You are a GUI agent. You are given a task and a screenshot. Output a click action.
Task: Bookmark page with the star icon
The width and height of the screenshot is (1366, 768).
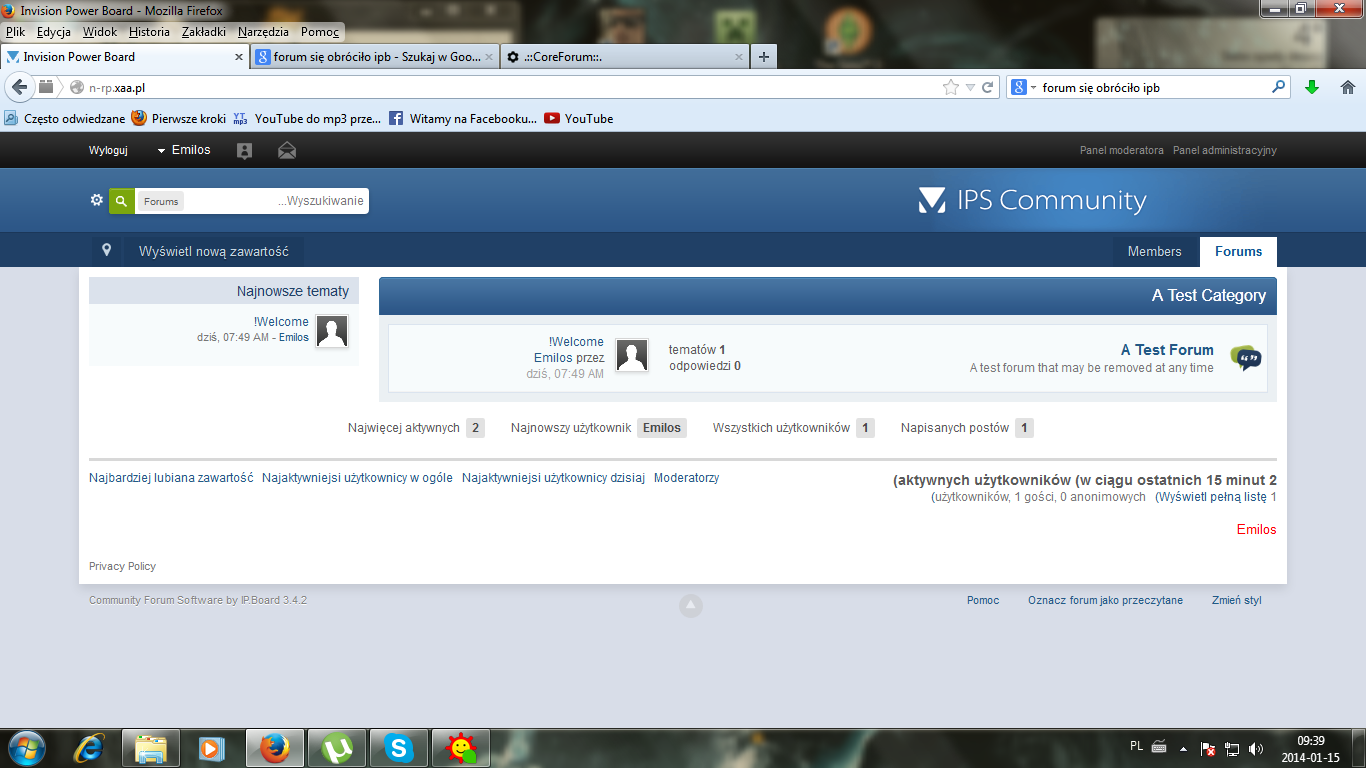click(950, 87)
